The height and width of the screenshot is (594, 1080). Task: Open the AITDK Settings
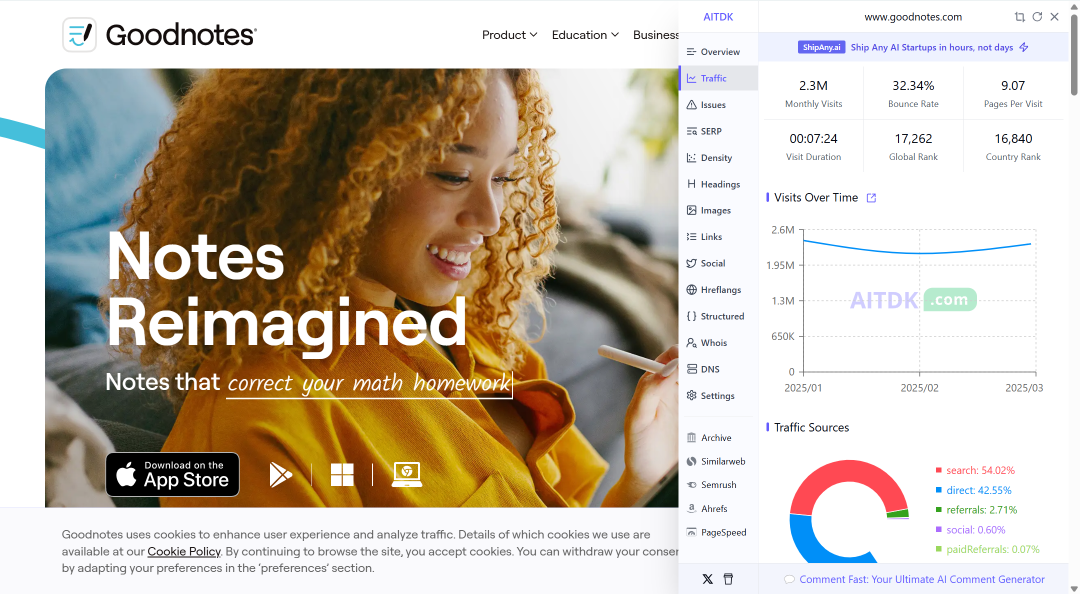tap(718, 396)
